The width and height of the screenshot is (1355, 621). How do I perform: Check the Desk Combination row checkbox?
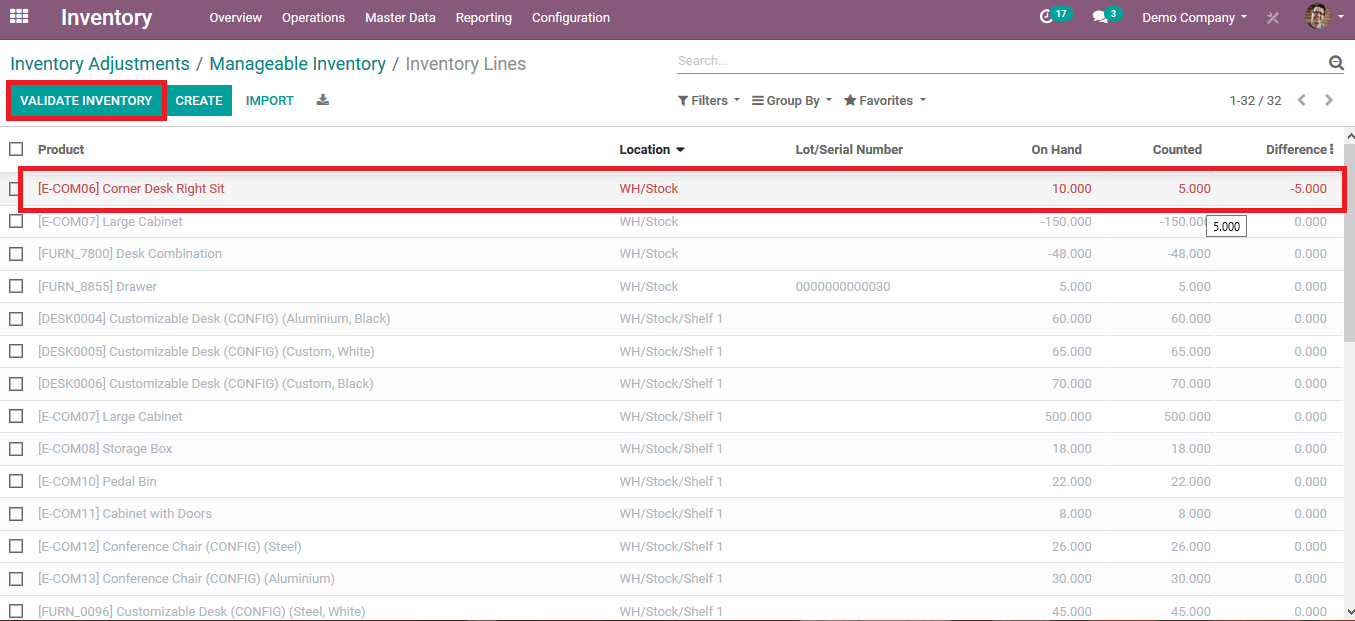click(16, 254)
